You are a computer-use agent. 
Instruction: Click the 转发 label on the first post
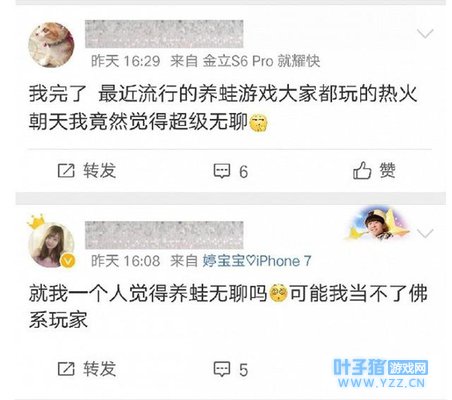(99, 171)
